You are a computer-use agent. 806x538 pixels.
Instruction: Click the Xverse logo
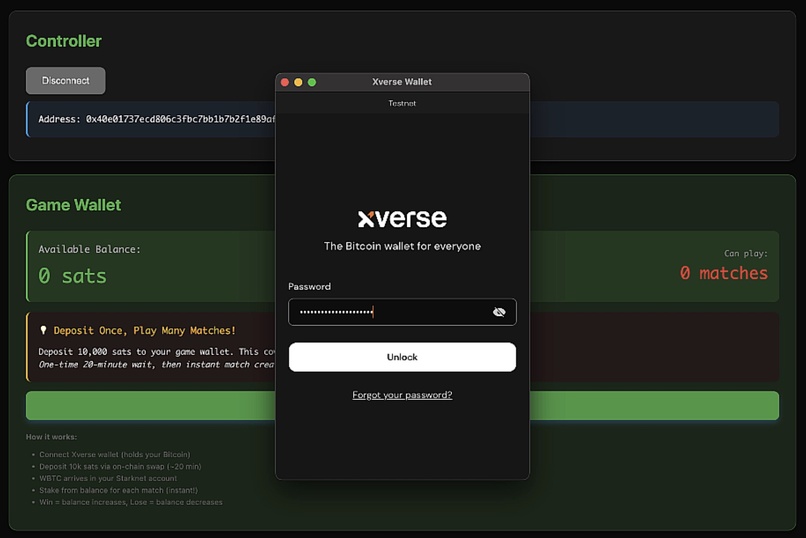[402, 218]
